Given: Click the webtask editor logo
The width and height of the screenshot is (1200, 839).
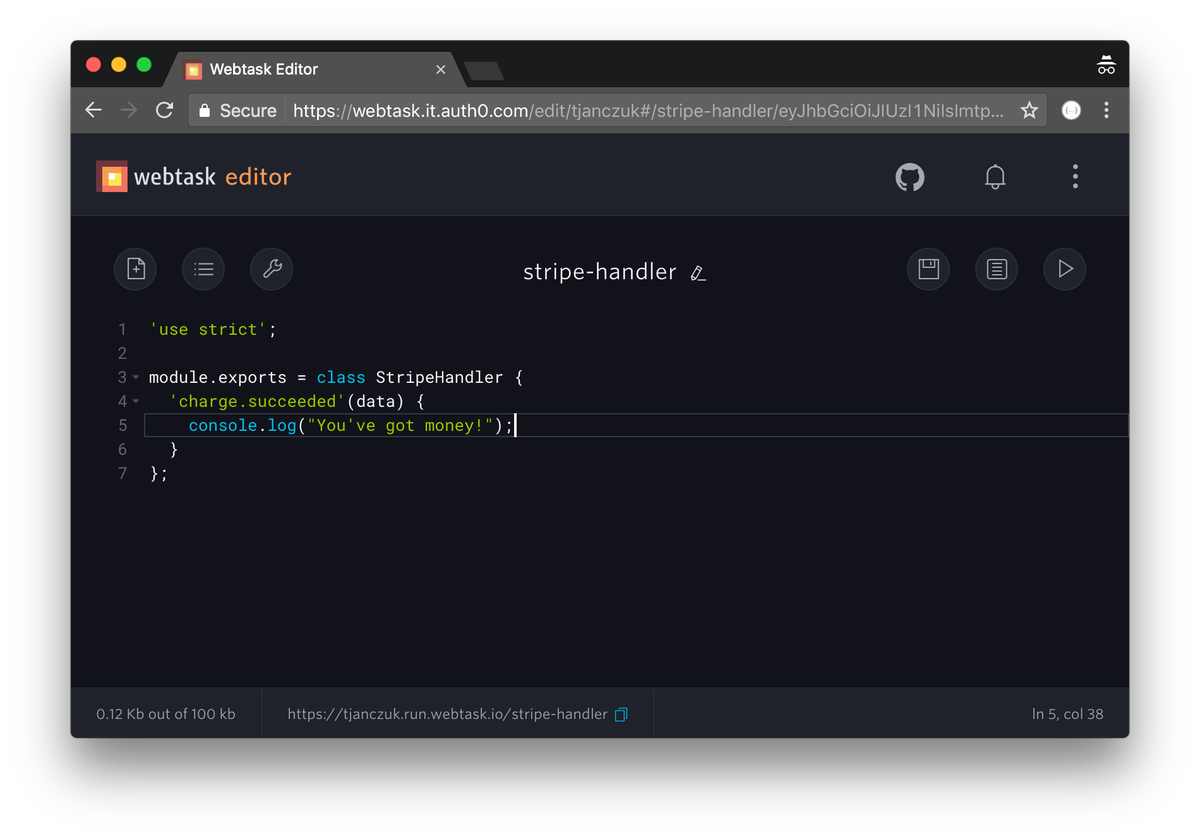Looking at the screenshot, I should pos(194,177).
